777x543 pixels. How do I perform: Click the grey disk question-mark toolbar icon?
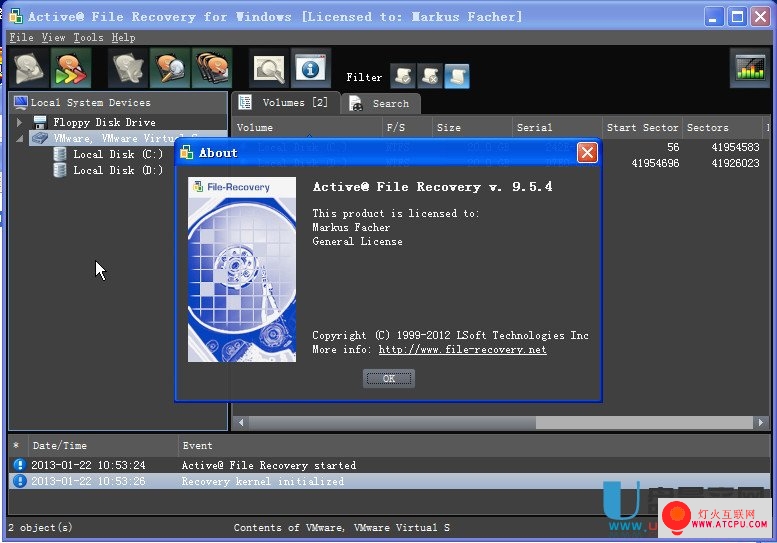click(x=128, y=68)
